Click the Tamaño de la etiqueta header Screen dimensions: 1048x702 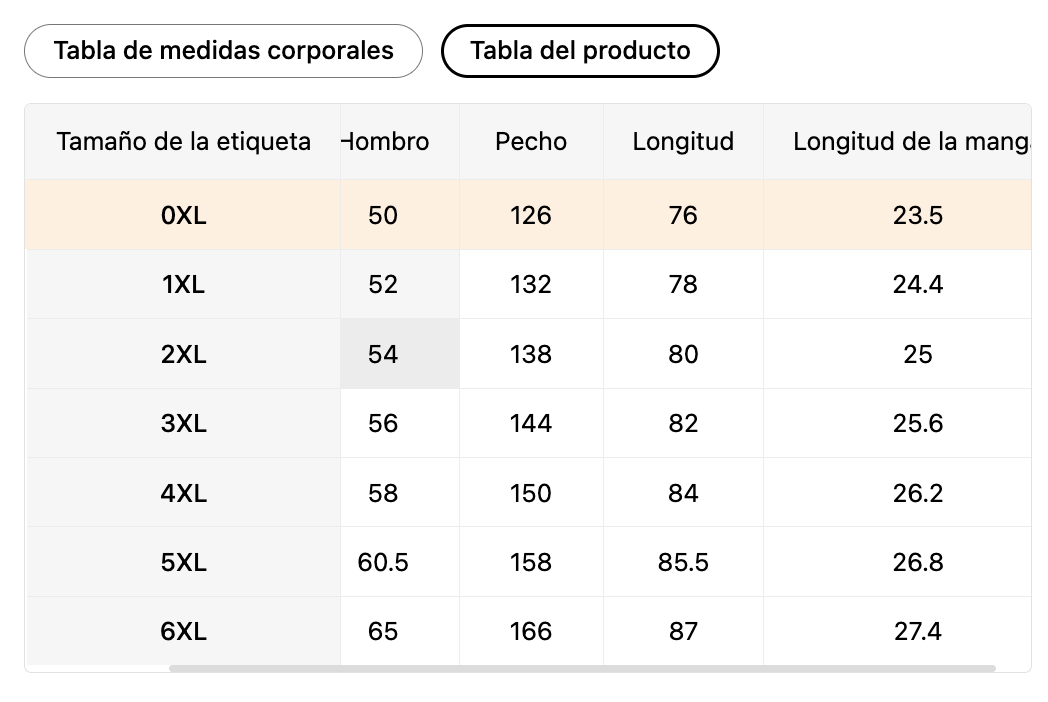(183, 142)
